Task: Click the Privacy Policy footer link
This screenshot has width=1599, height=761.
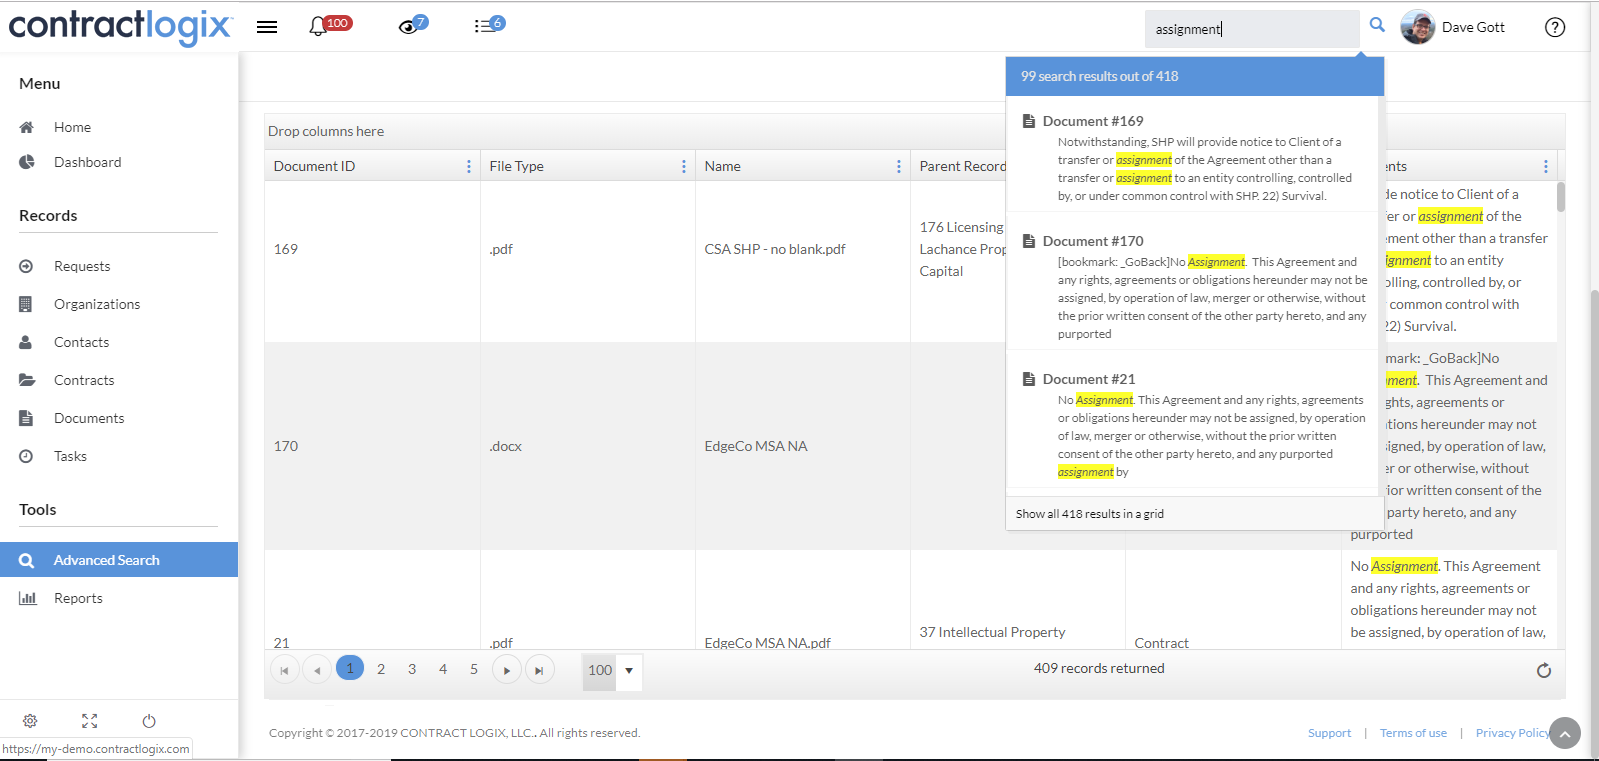Action: (x=1512, y=733)
